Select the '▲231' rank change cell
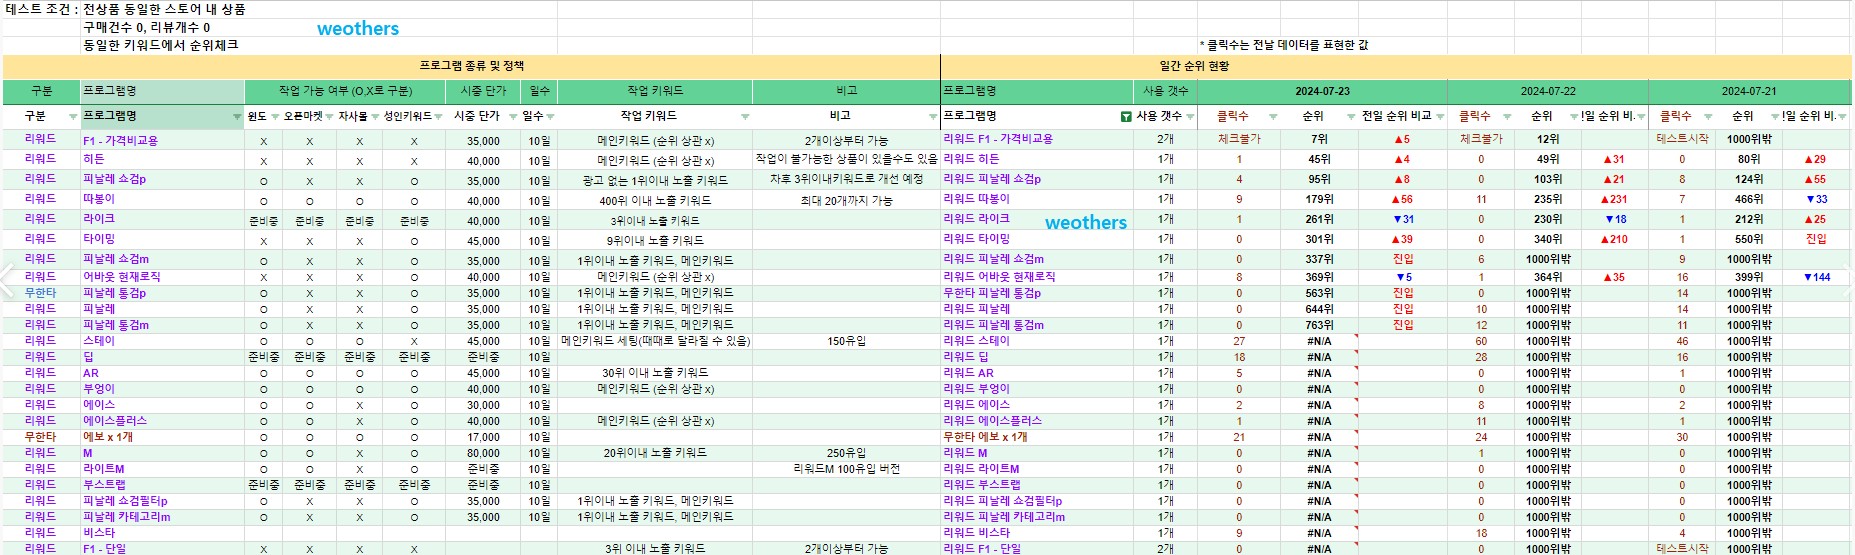The width and height of the screenshot is (1855, 555). pyautogui.click(x=1614, y=199)
